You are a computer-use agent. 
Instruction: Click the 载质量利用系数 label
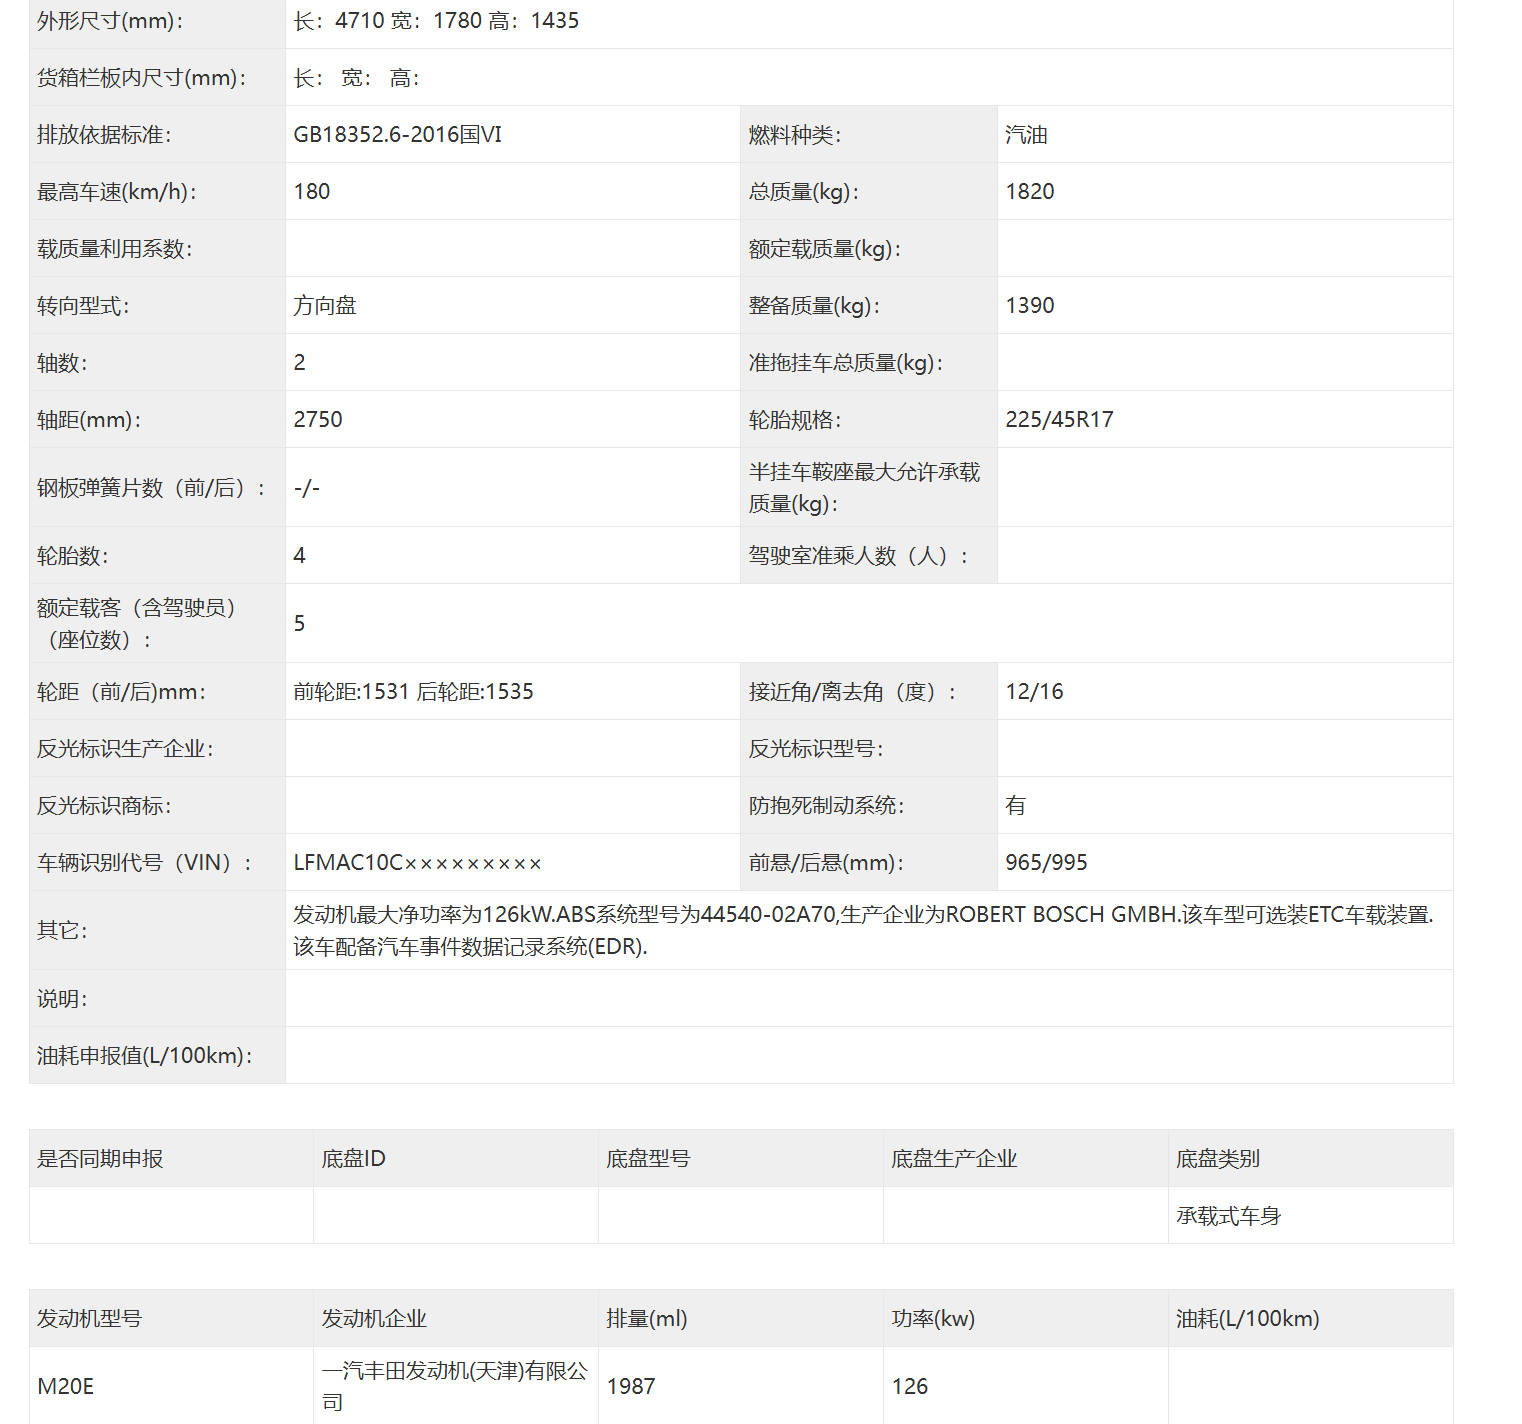coord(115,248)
